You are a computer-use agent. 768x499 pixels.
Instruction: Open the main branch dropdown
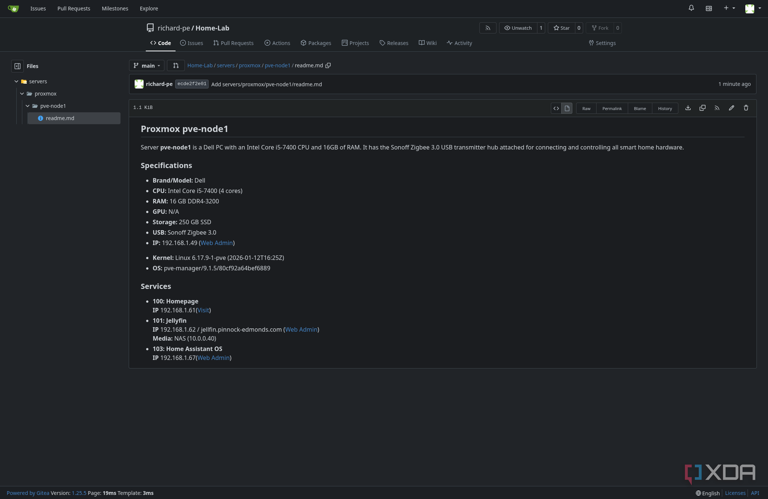146,66
